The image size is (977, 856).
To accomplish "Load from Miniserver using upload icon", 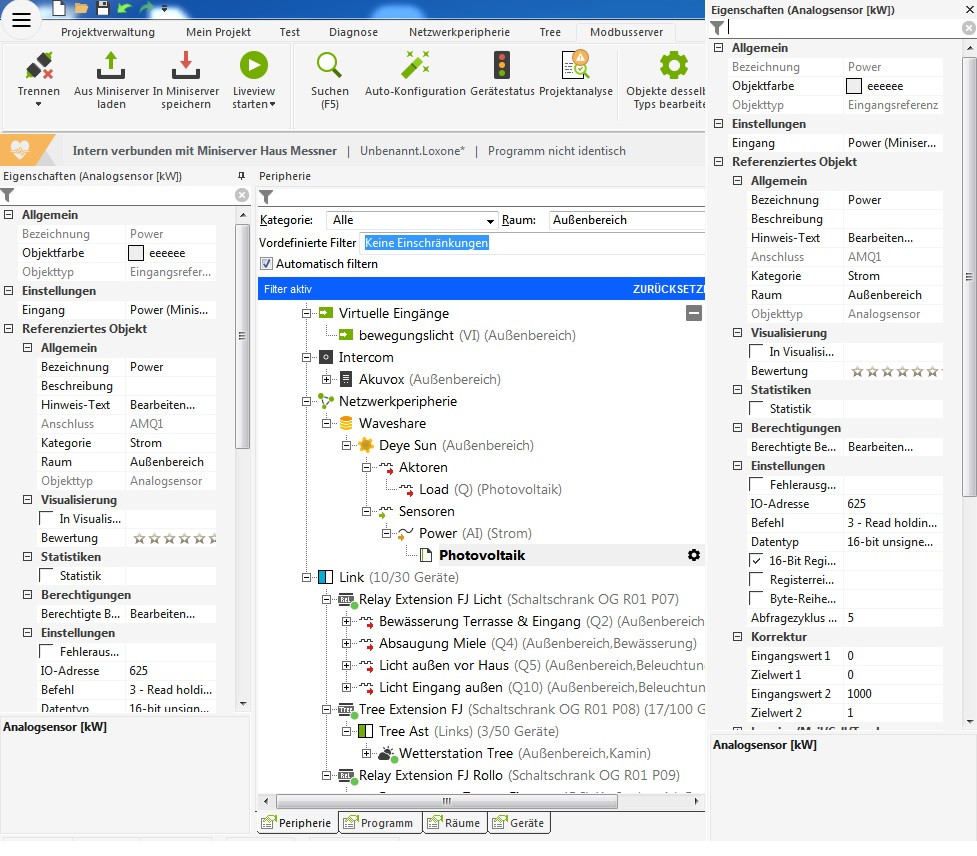I will click(x=111, y=67).
